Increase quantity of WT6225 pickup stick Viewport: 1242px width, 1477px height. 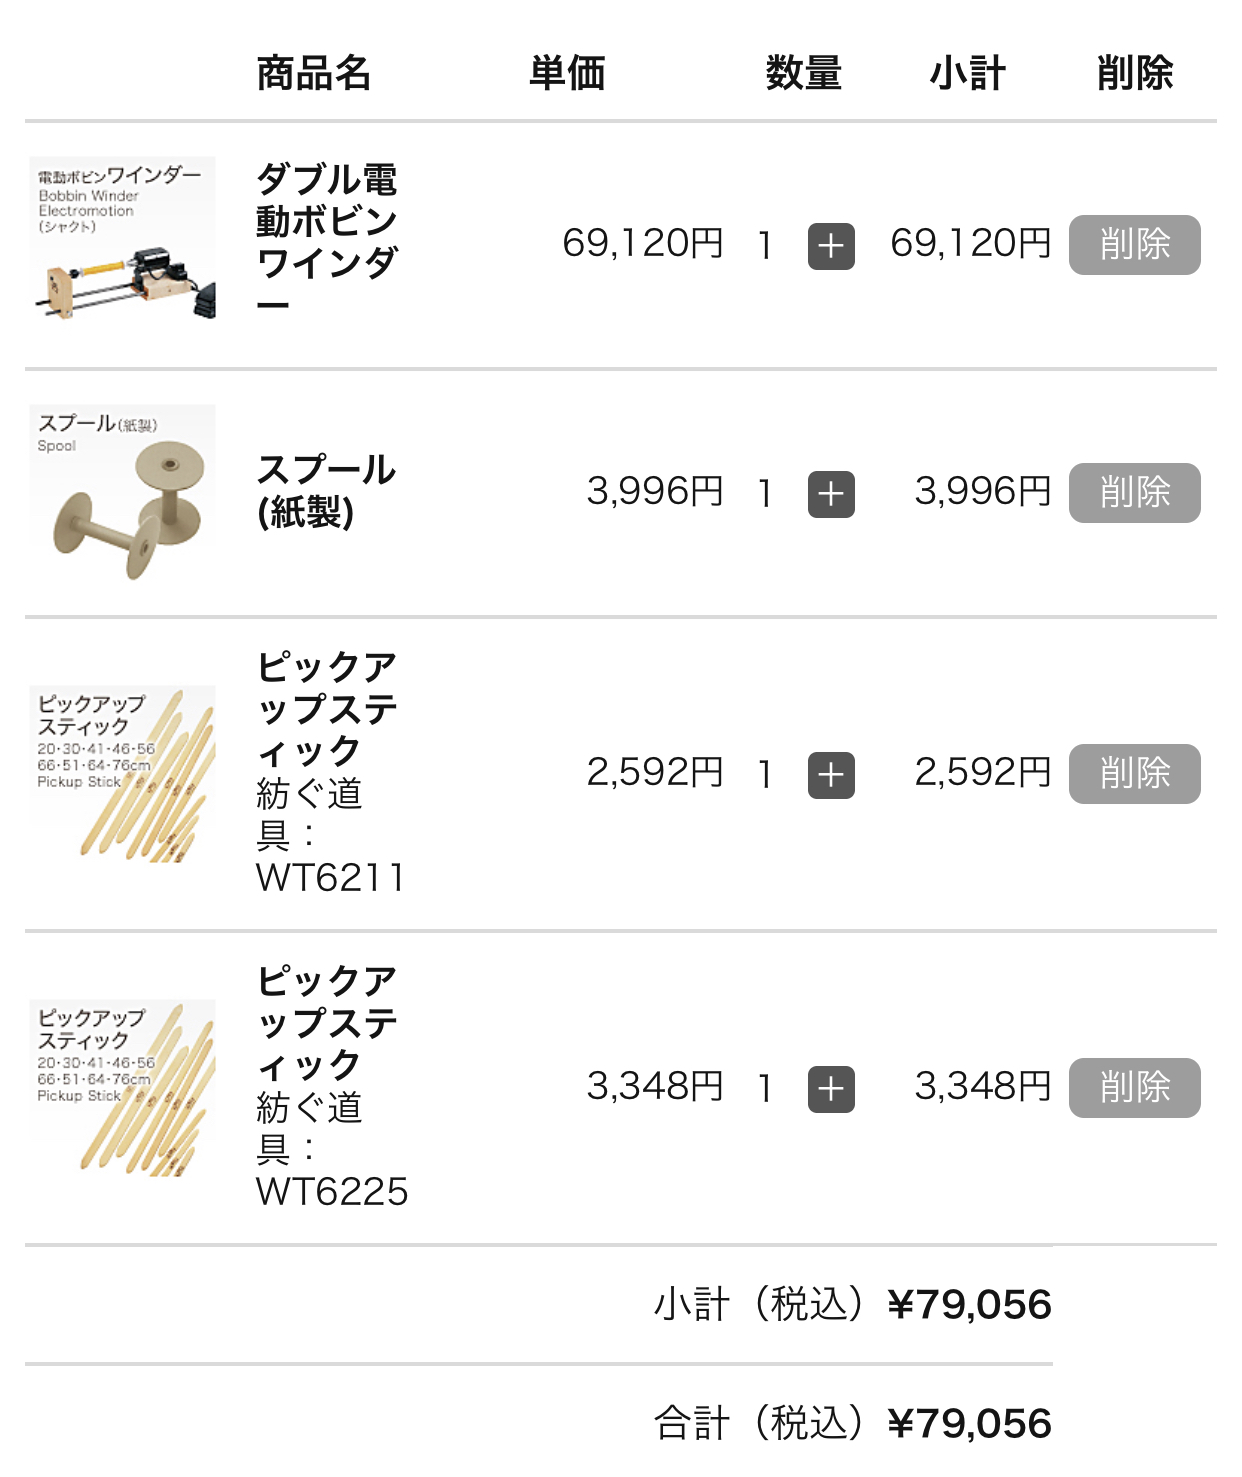(831, 1089)
